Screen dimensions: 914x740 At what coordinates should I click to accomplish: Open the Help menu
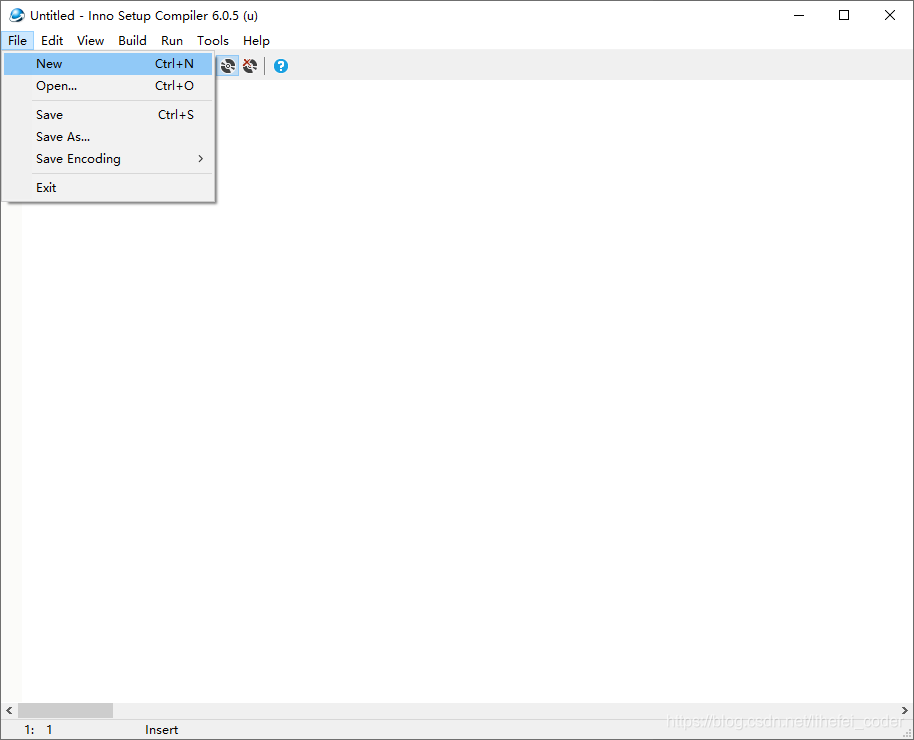point(256,41)
